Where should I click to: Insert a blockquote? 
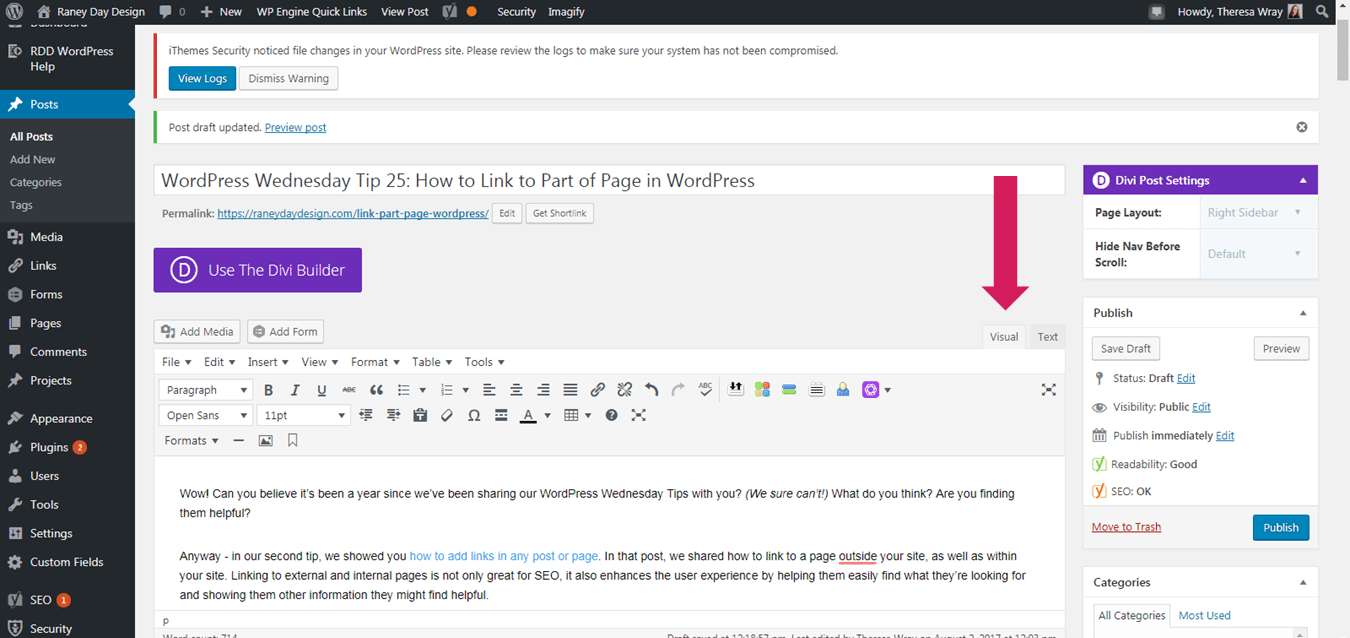pos(377,390)
